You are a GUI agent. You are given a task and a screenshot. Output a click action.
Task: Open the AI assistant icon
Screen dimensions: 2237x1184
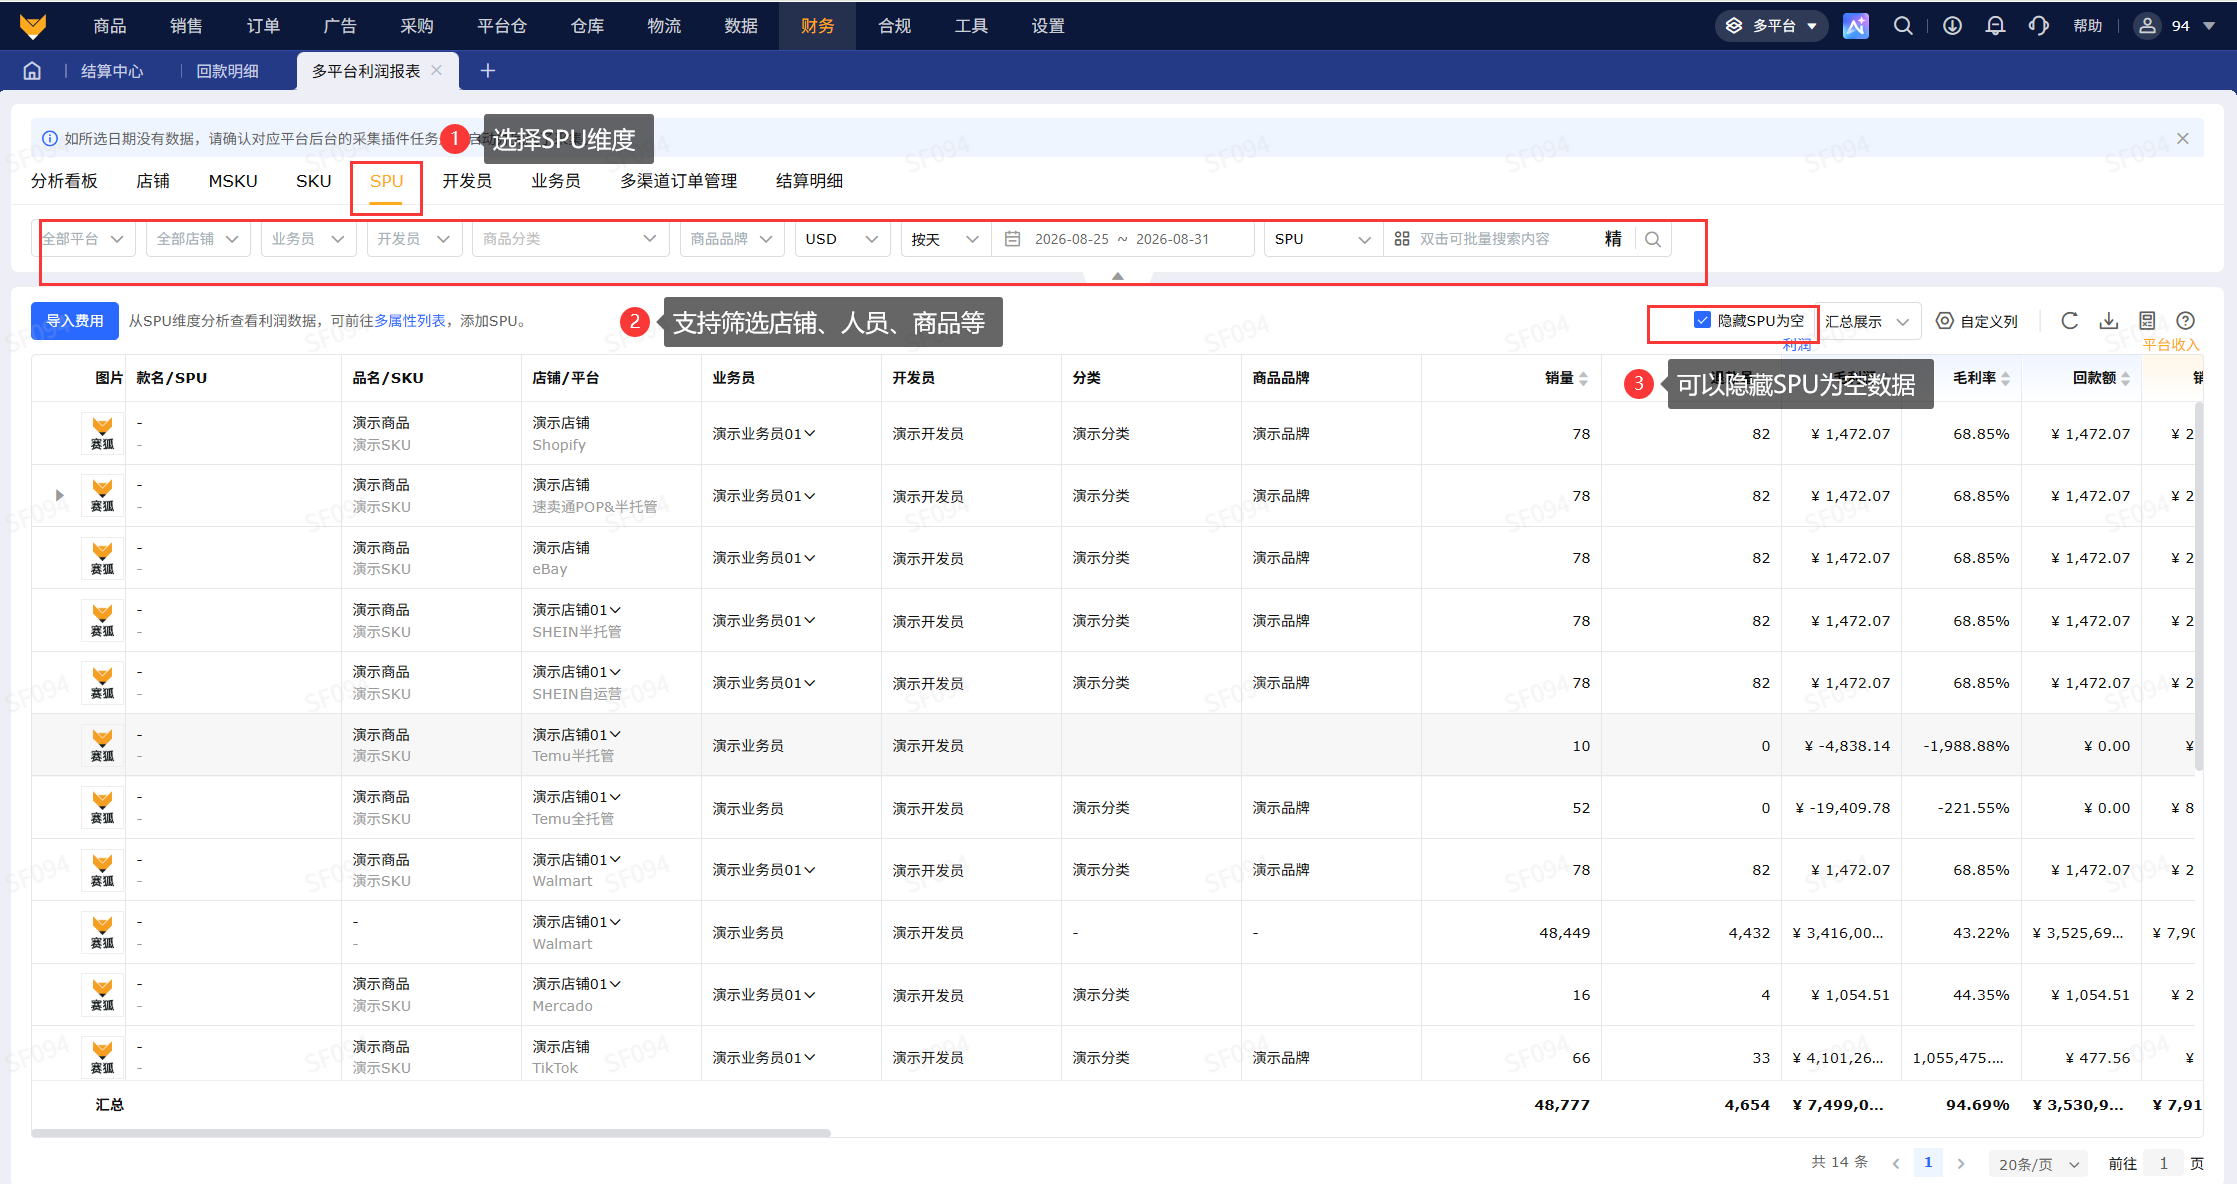coord(1856,26)
